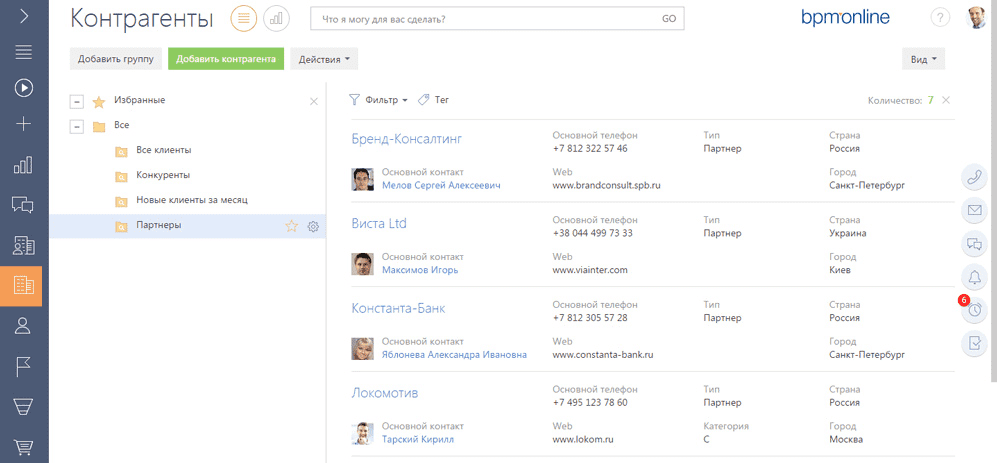Select the Новые клиенты за месяц folder
The width and height of the screenshot is (997, 463).
click(x=191, y=200)
